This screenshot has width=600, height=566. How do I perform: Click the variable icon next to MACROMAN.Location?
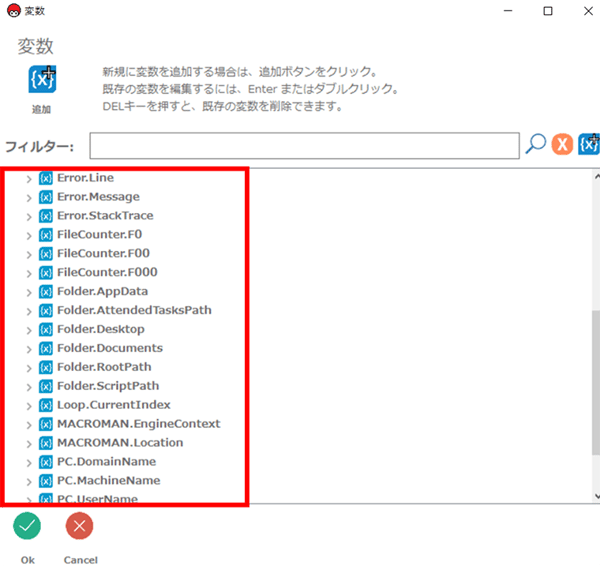pos(46,443)
